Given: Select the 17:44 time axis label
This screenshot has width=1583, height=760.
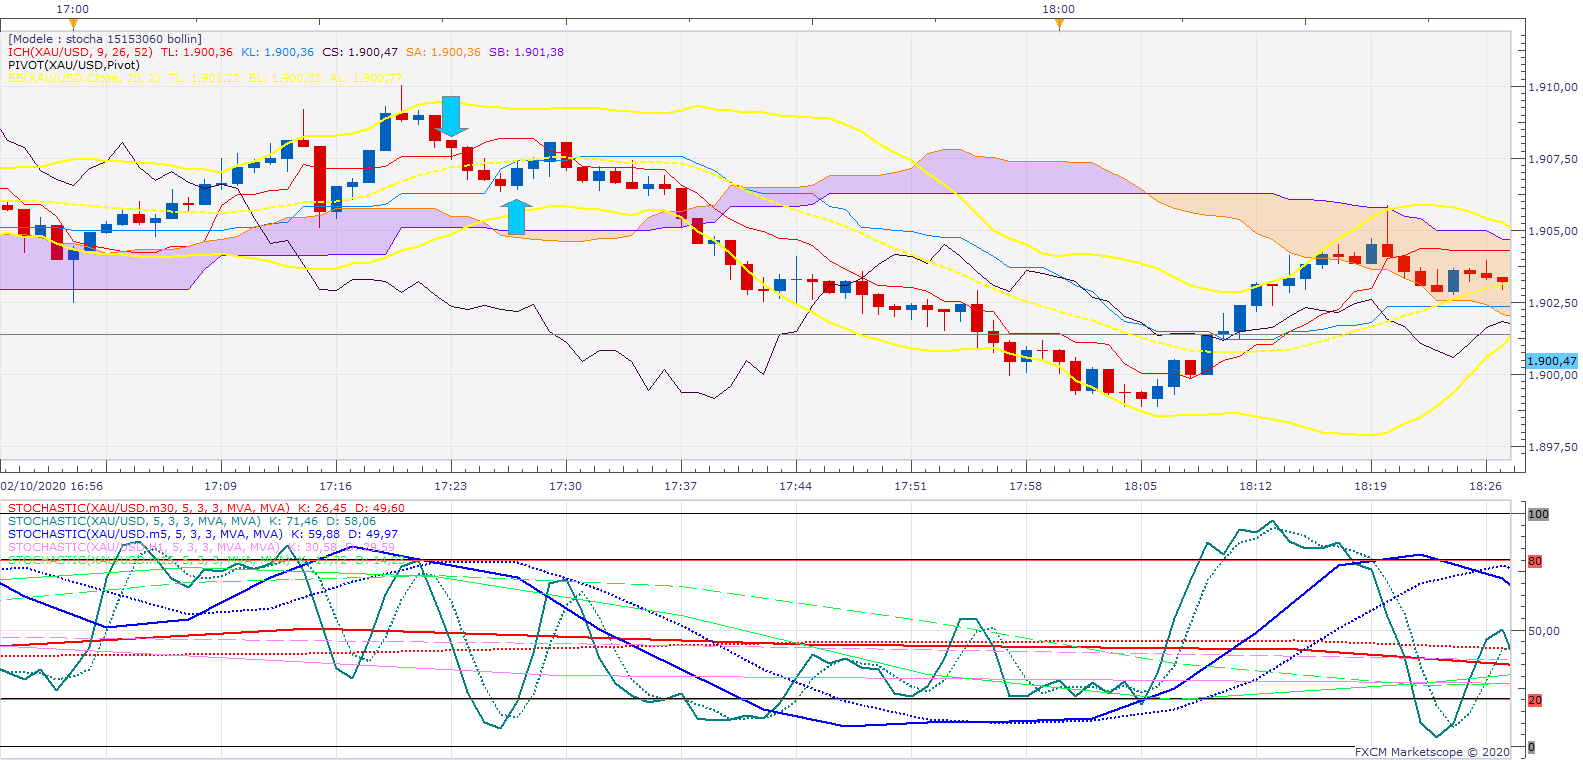Looking at the screenshot, I should click(796, 486).
